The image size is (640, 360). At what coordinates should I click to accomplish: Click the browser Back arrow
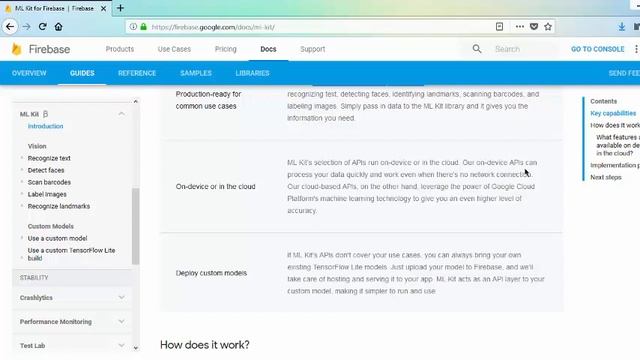pyautogui.click(x=10, y=27)
